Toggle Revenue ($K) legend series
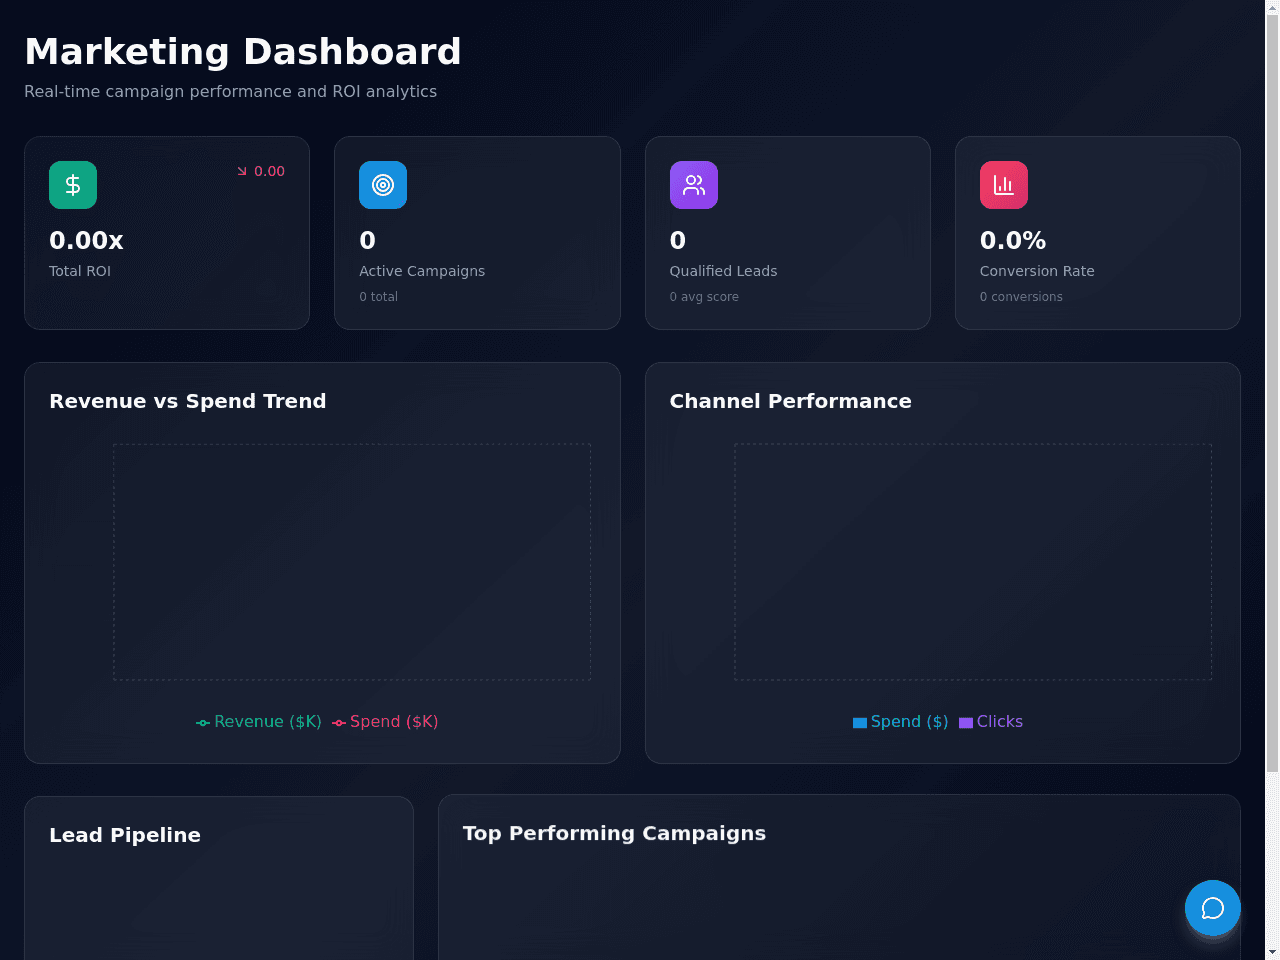This screenshot has width=1280, height=960. tap(259, 722)
